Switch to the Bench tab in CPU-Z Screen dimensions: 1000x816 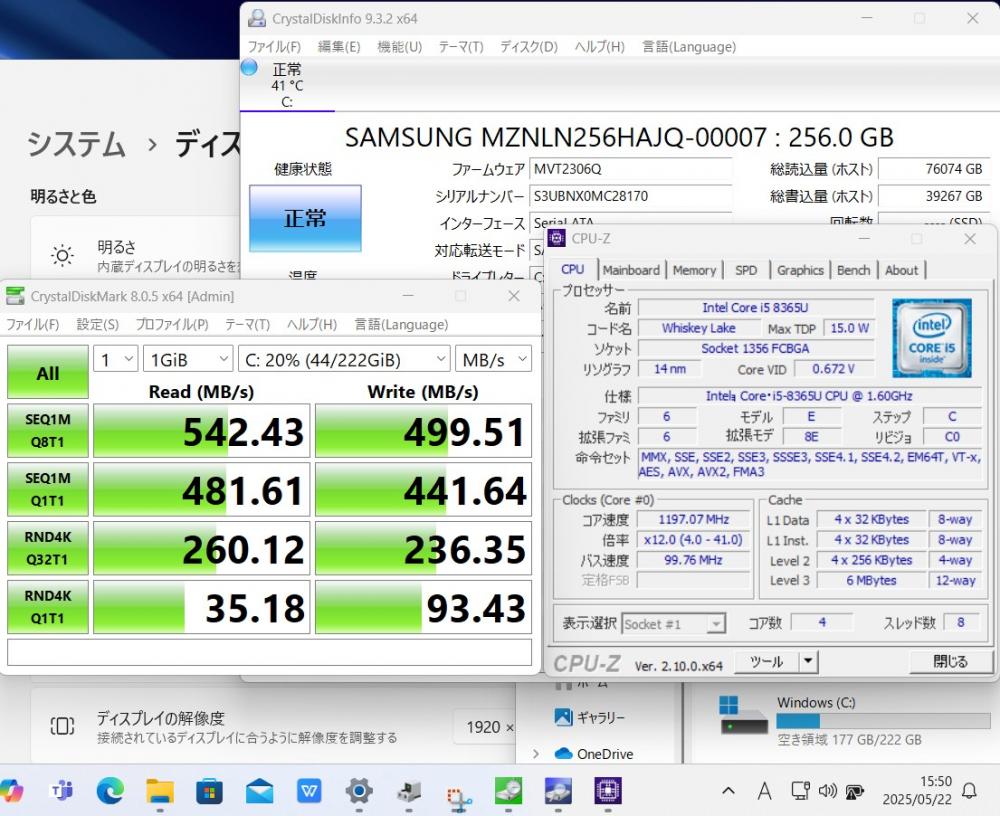(x=853, y=271)
